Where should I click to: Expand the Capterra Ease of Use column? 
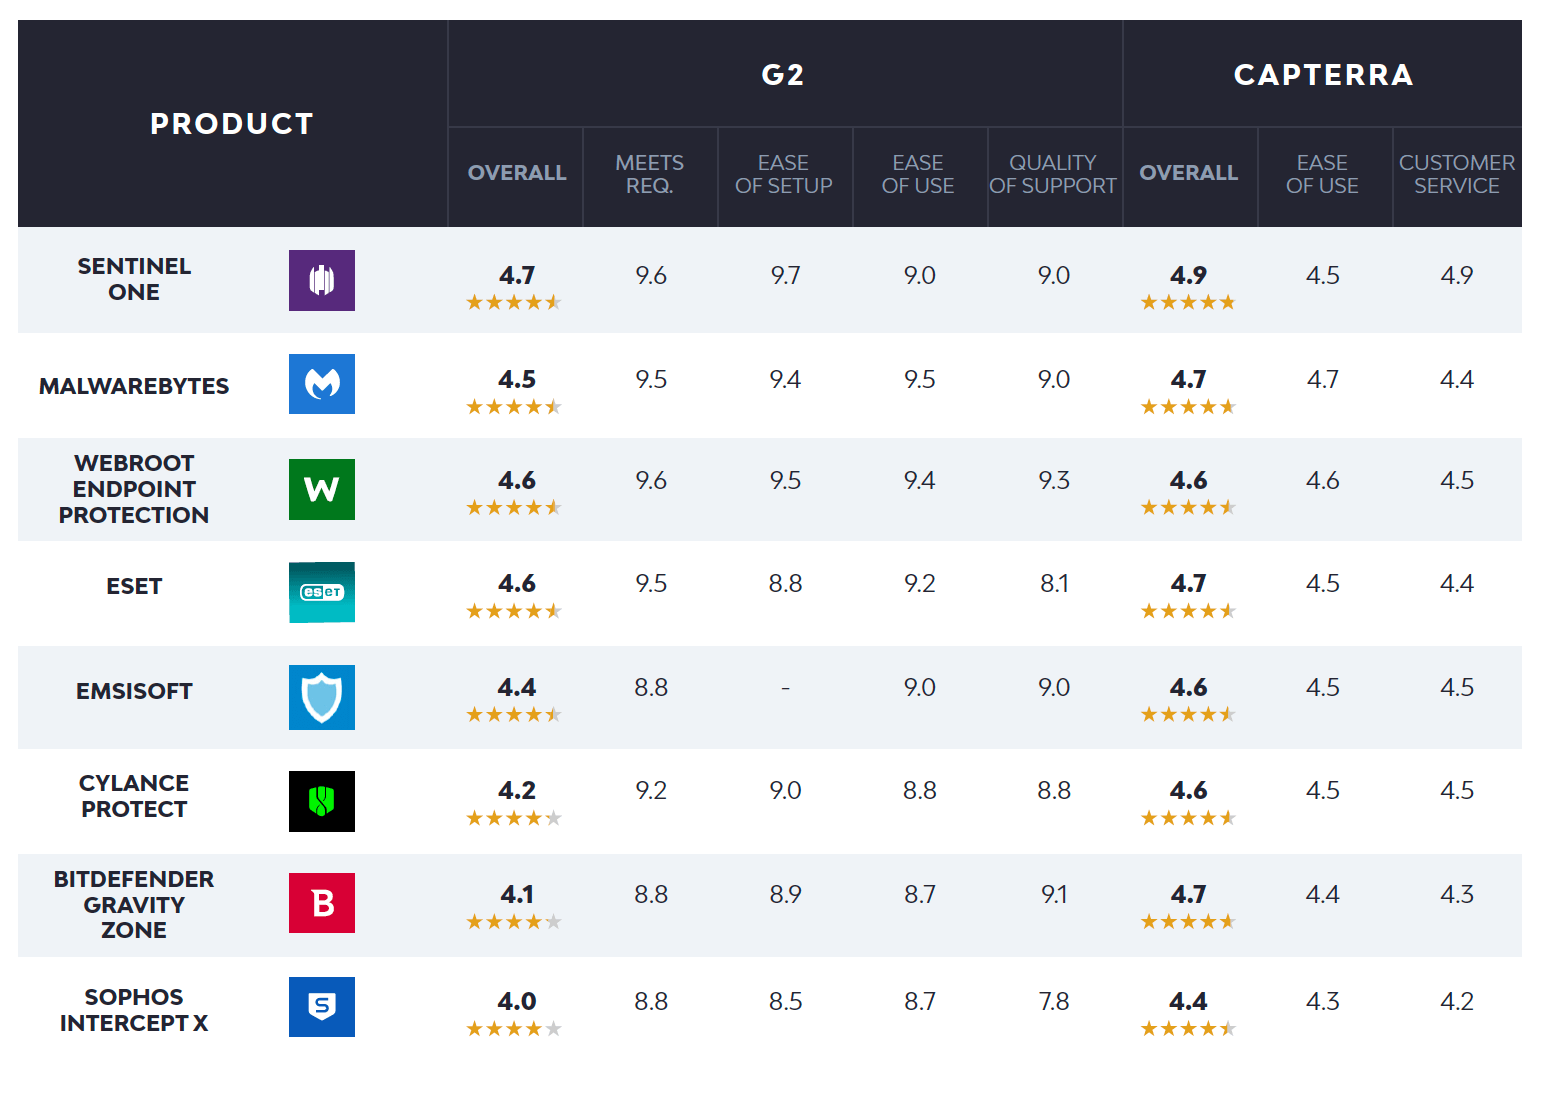pyautogui.click(x=1323, y=174)
